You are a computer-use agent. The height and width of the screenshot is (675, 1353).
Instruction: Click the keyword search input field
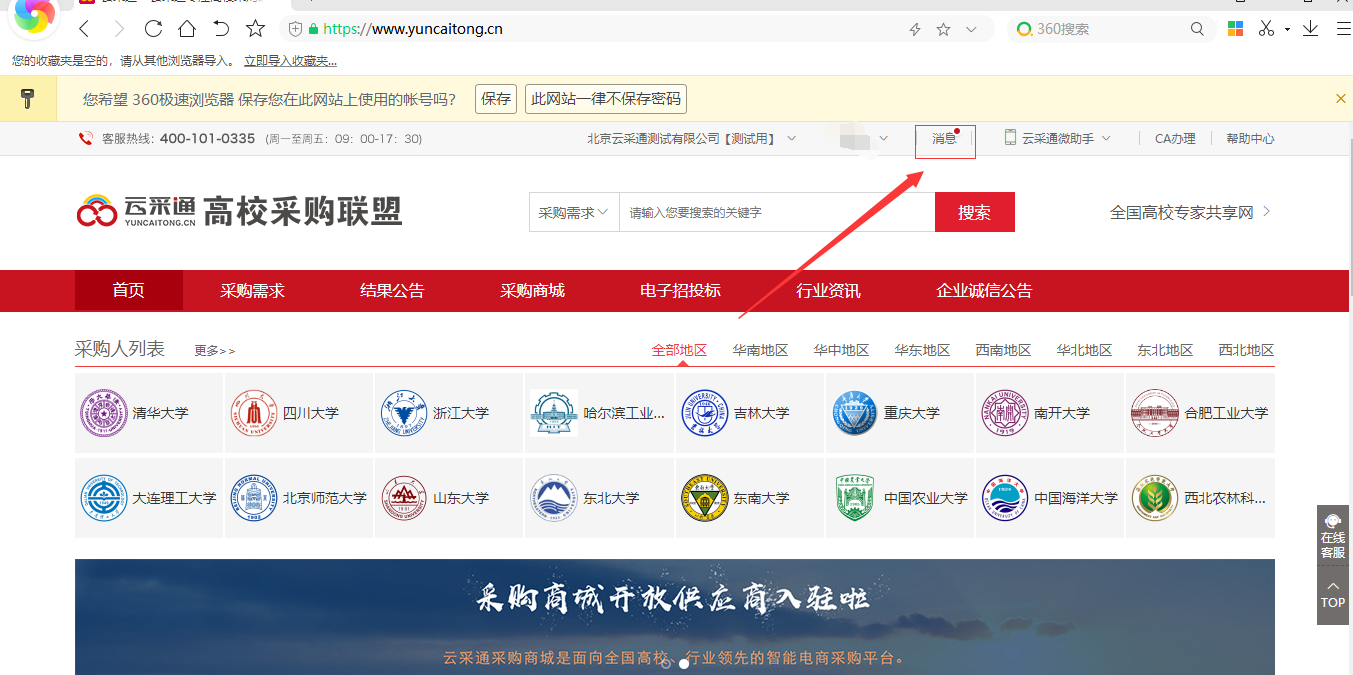tap(777, 212)
